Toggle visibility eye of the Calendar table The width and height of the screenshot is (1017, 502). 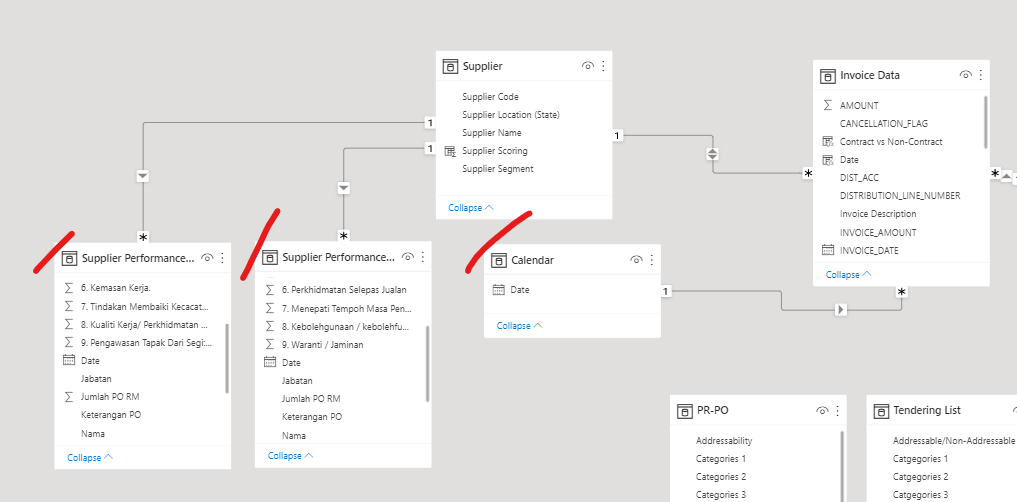pos(636,260)
